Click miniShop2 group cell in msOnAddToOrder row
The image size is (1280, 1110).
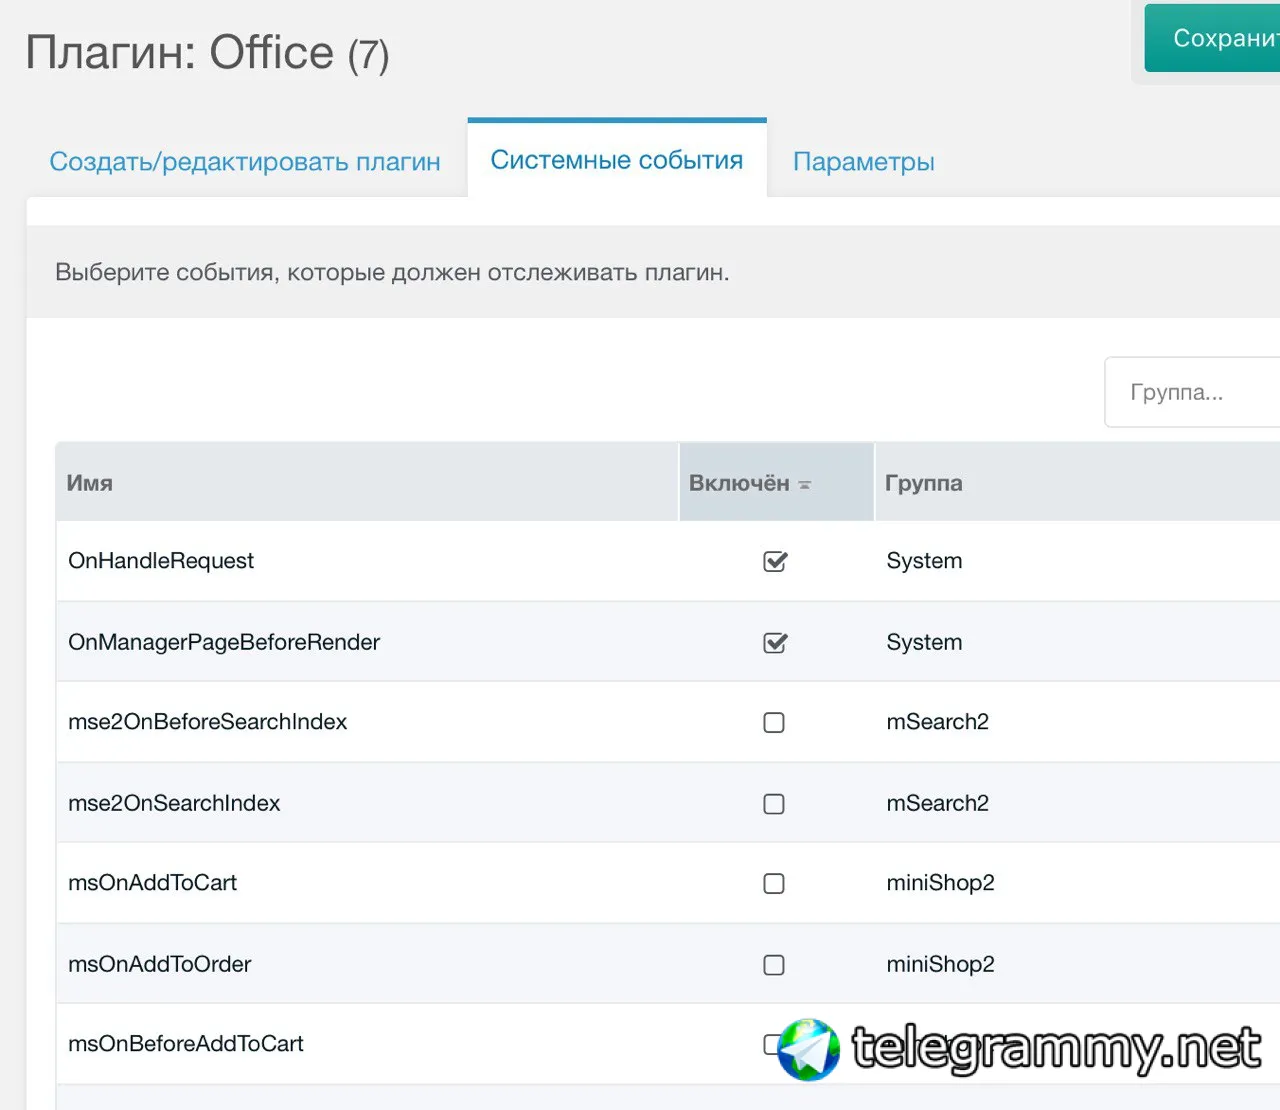tap(940, 964)
